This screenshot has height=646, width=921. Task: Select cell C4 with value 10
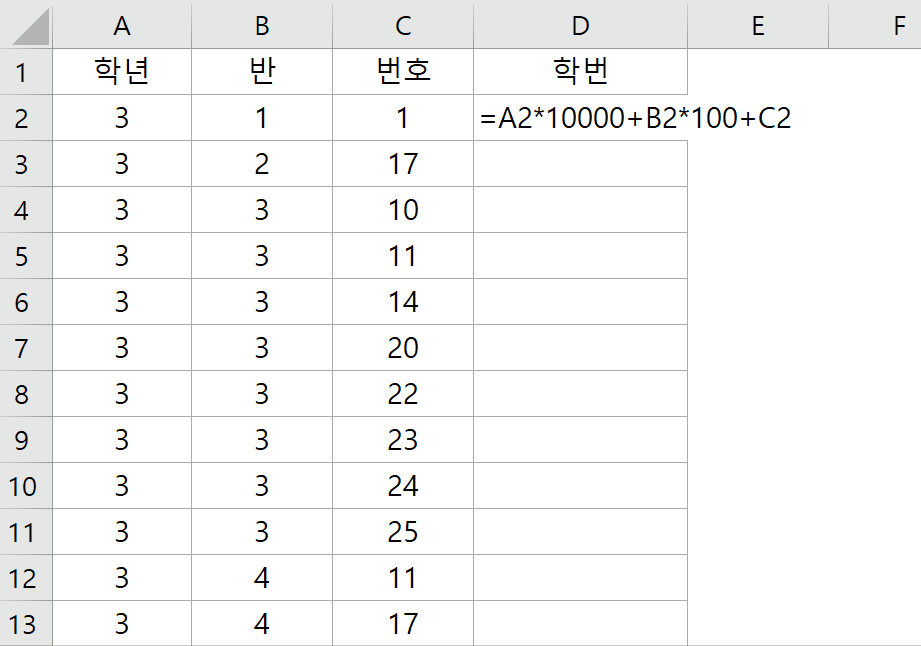(403, 210)
